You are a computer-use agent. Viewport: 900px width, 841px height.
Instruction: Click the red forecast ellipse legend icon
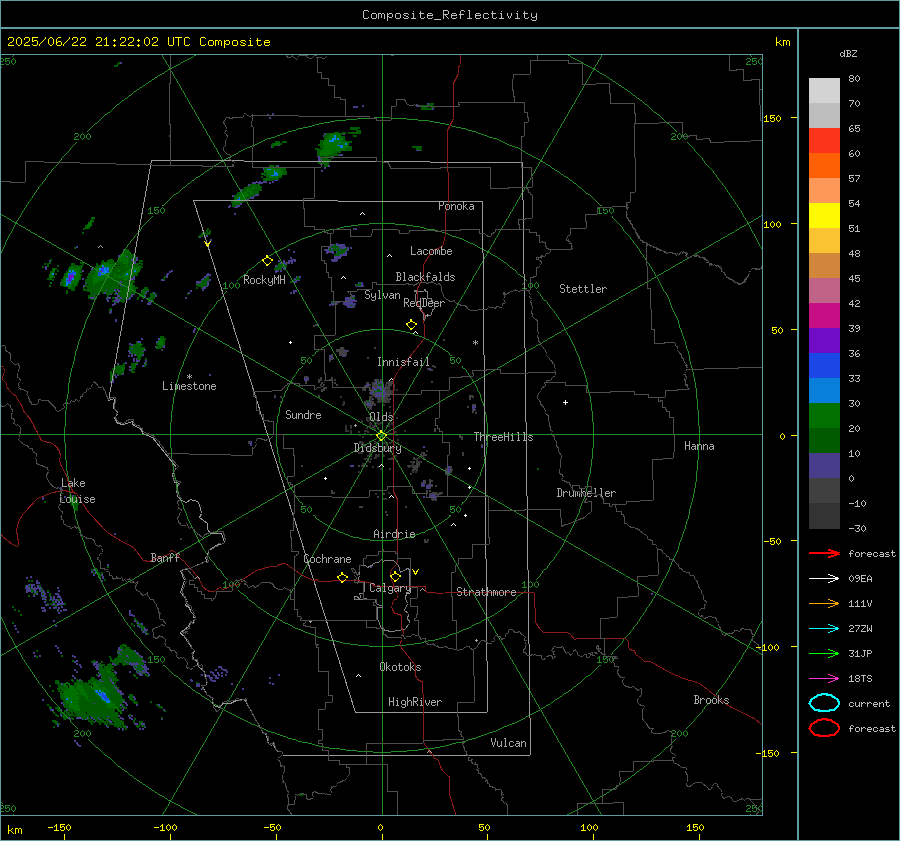tap(824, 728)
